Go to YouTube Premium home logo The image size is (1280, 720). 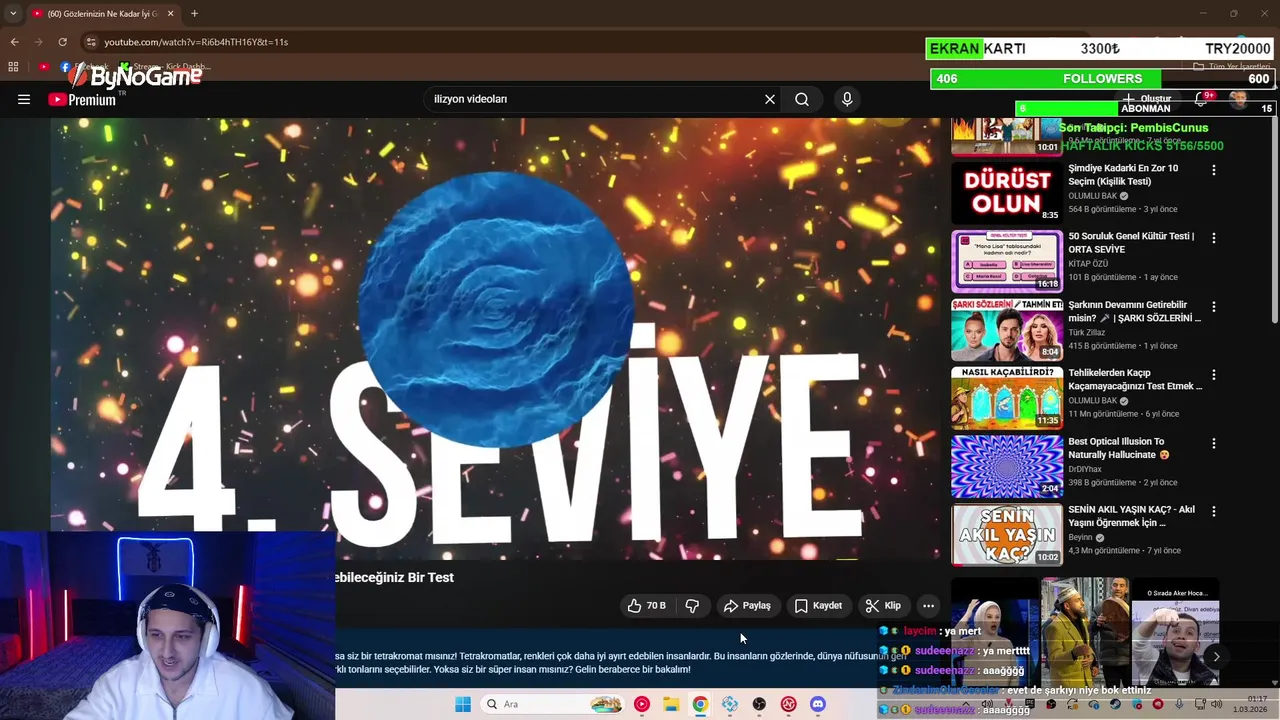tap(82, 99)
